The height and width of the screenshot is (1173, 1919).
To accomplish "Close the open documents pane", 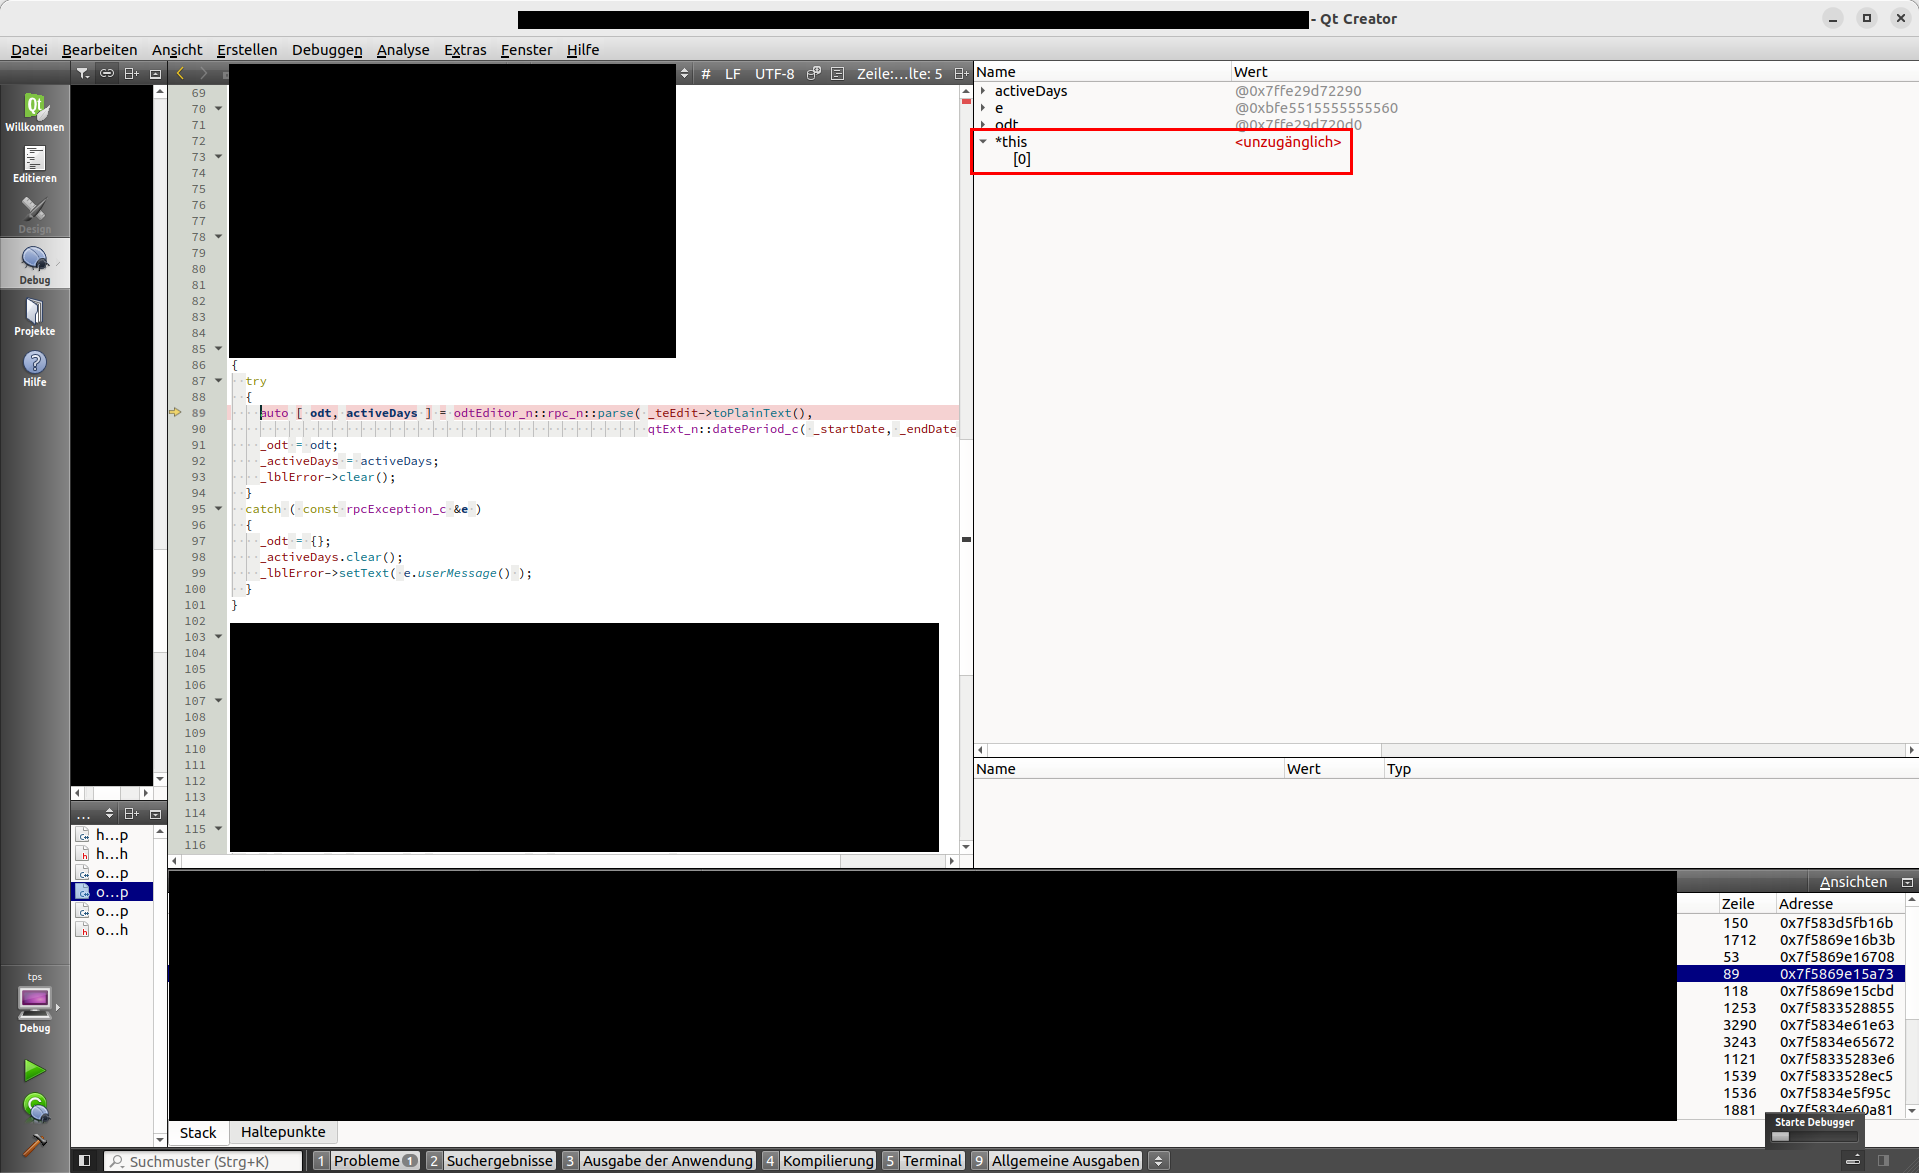I will [x=155, y=814].
